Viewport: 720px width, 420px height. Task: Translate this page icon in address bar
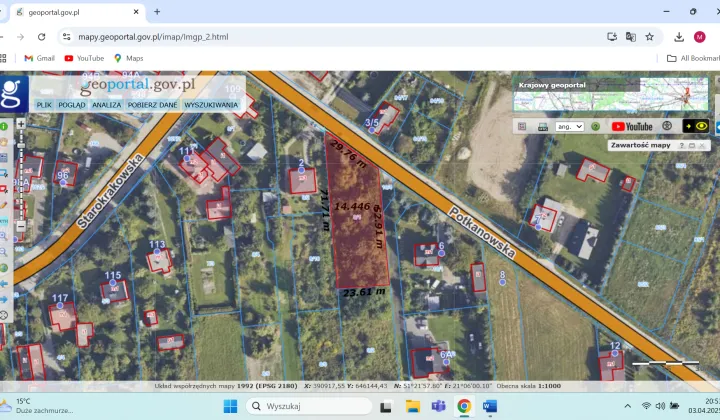(631, 37)
